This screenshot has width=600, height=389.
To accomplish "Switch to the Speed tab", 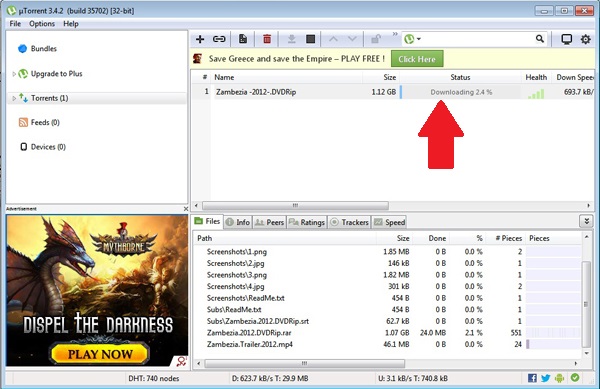I will click(x=389, y=222).
